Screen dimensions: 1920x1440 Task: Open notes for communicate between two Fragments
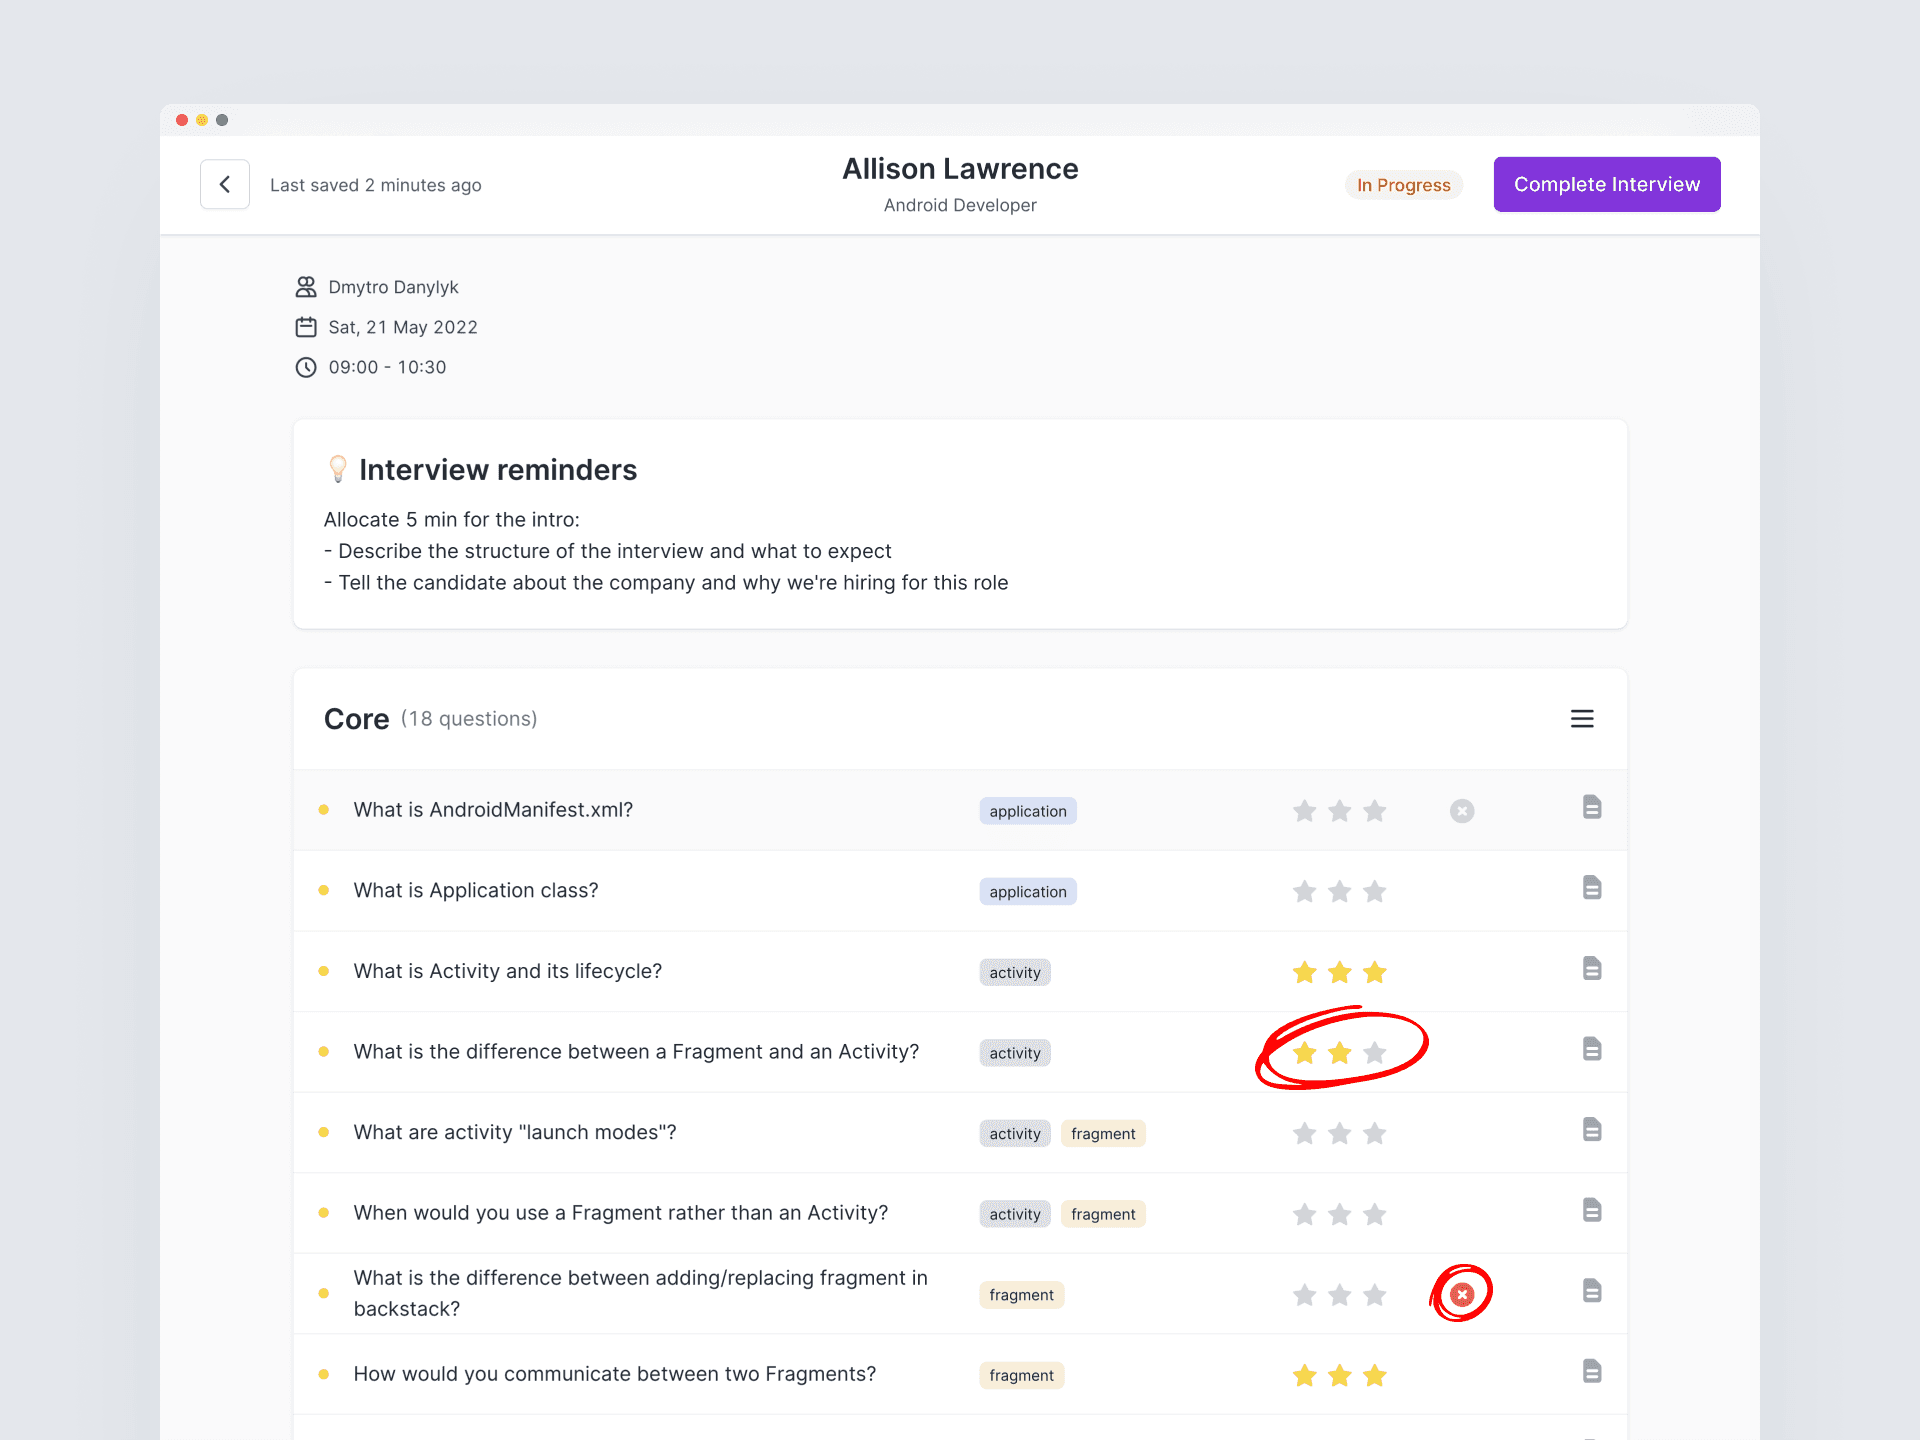click(1592, 1371)
